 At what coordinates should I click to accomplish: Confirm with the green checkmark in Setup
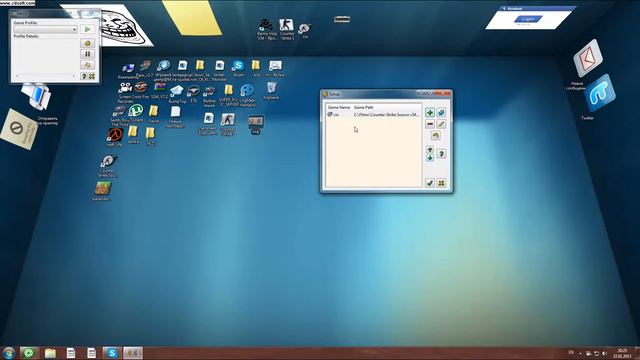(430, 183)
